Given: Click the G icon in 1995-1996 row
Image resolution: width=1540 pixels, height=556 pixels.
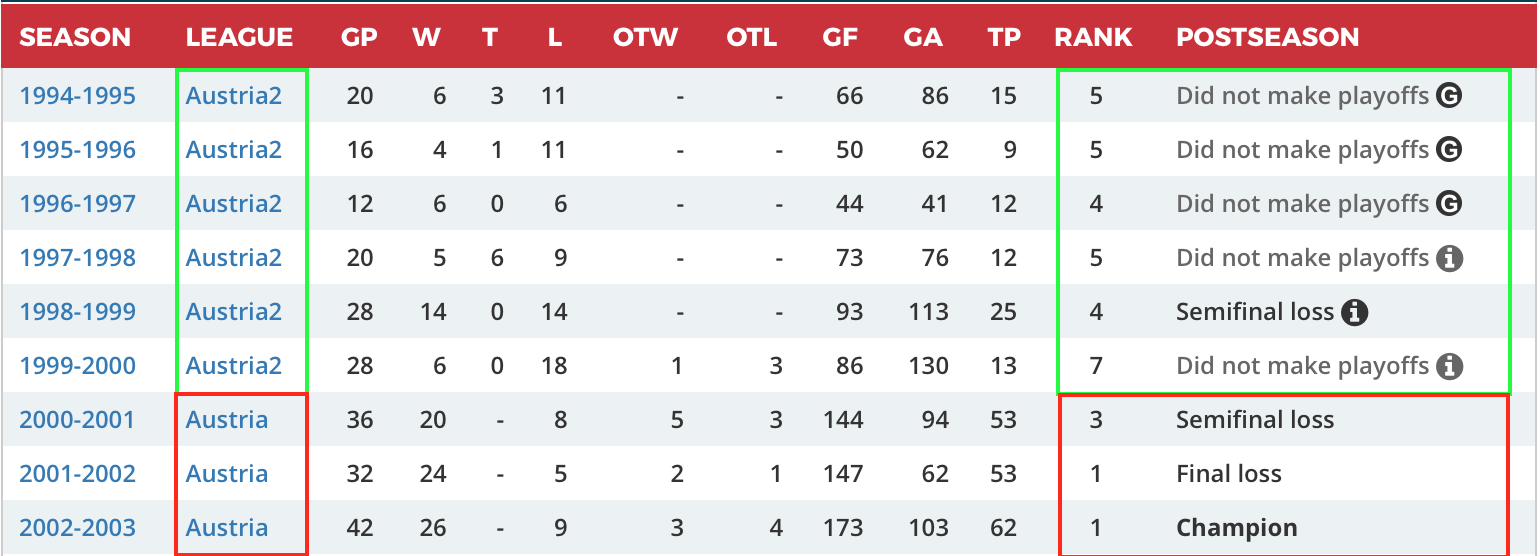Looking at the screenshot, I should [x=1449, y=150].
